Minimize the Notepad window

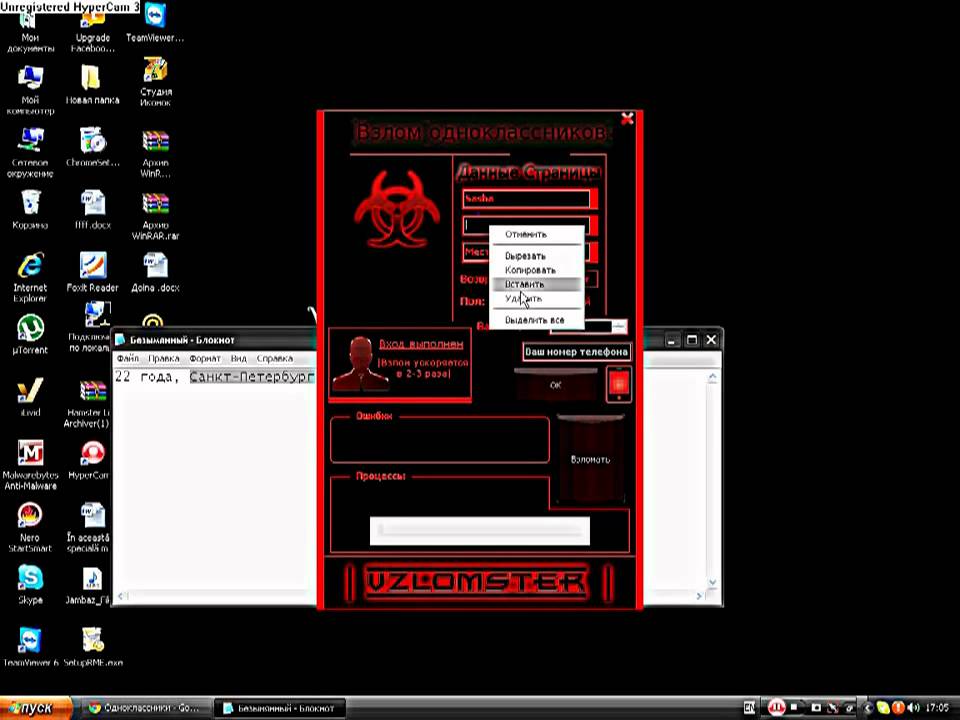coord(672,340)
